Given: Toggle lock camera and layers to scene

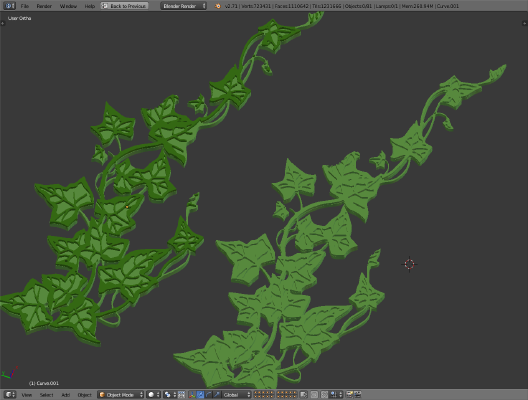Looking at the screenshot, I should click(x=303, y=395).
